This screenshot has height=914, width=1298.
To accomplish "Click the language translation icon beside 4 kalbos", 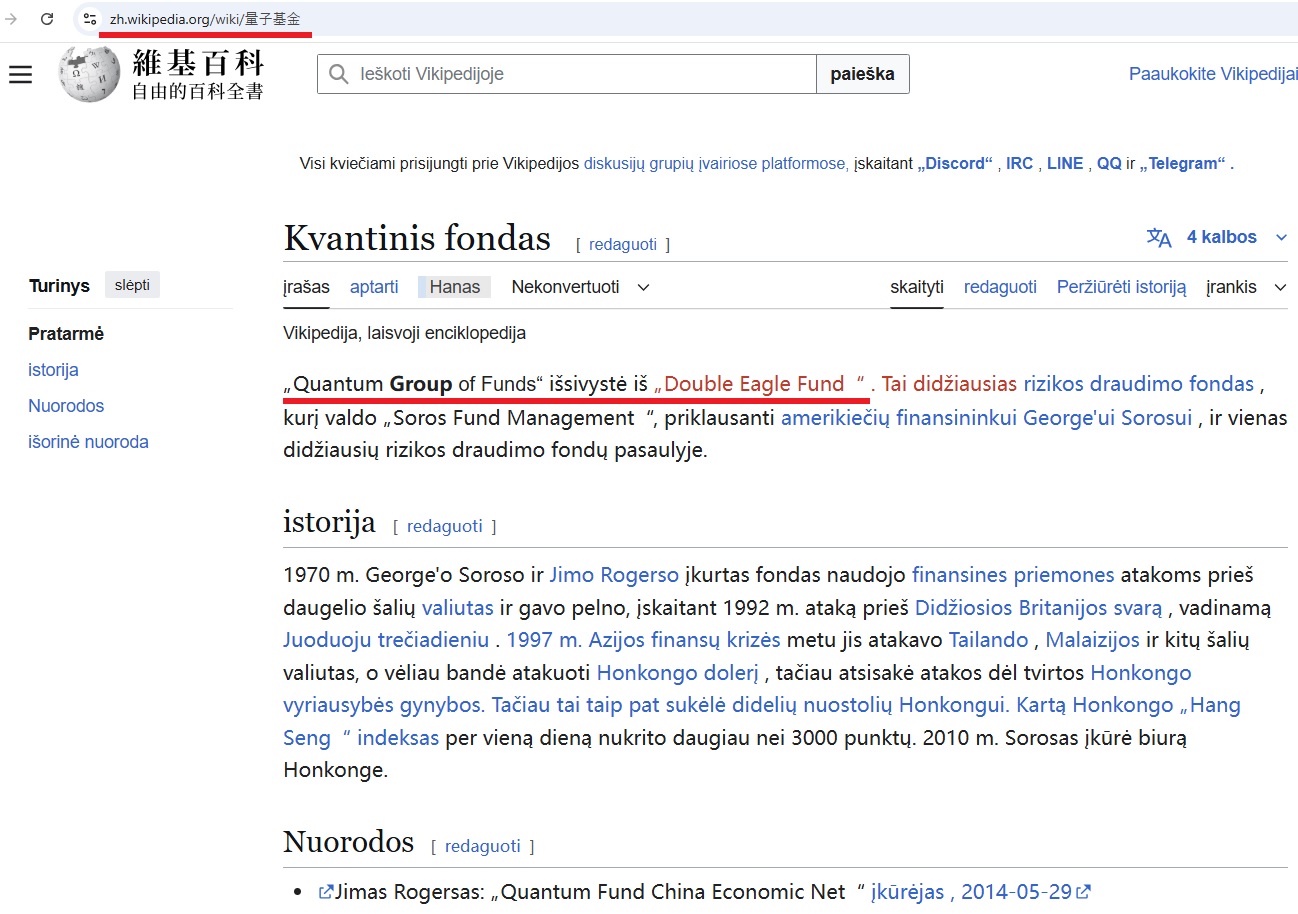I will (x=1159, y=237).
